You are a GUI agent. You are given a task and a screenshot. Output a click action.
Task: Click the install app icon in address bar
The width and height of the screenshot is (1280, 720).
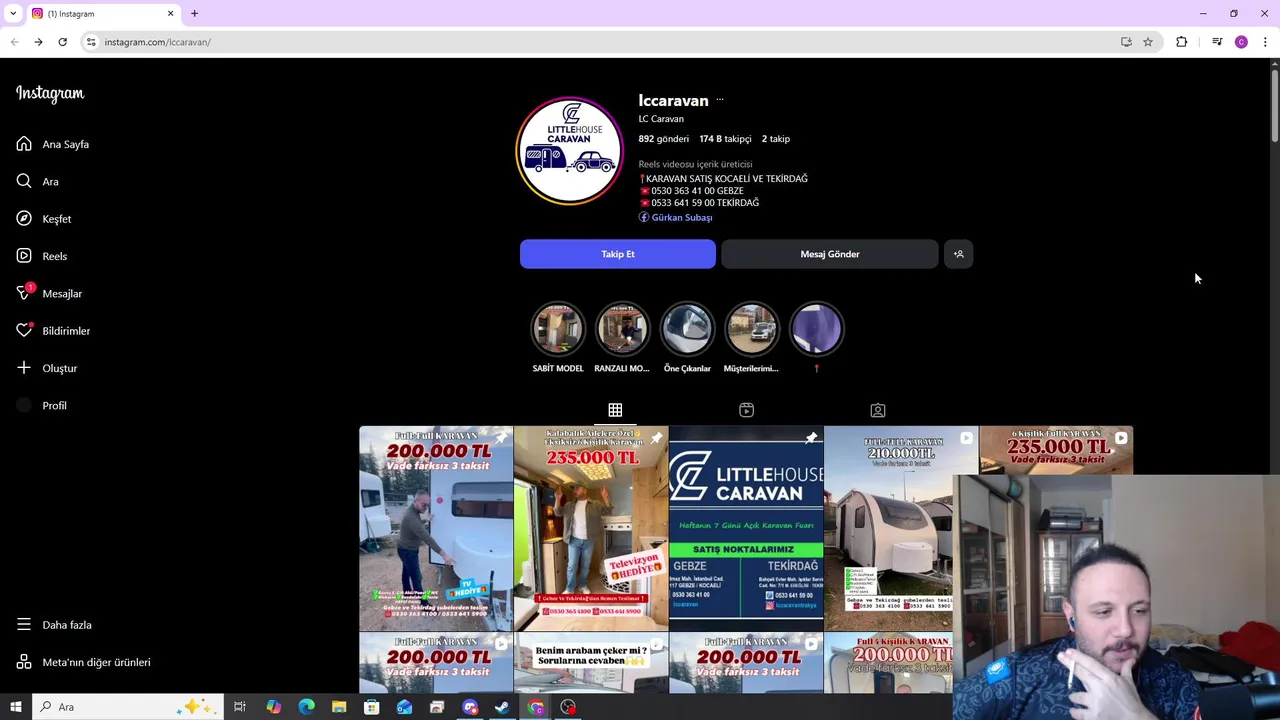pyautogui.click(x=1126, y=42)
